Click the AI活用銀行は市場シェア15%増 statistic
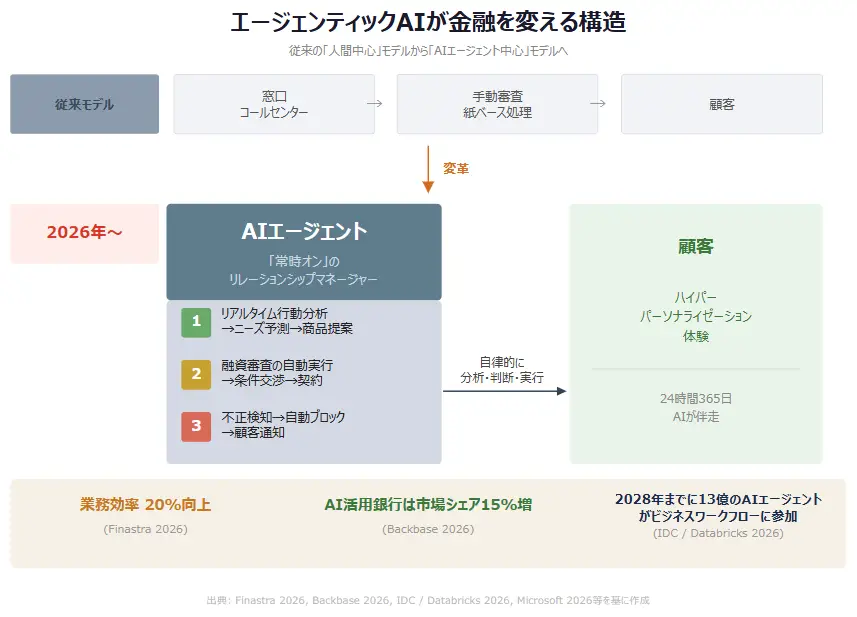The width and height of the screenshot is (857, 617). 428,505
